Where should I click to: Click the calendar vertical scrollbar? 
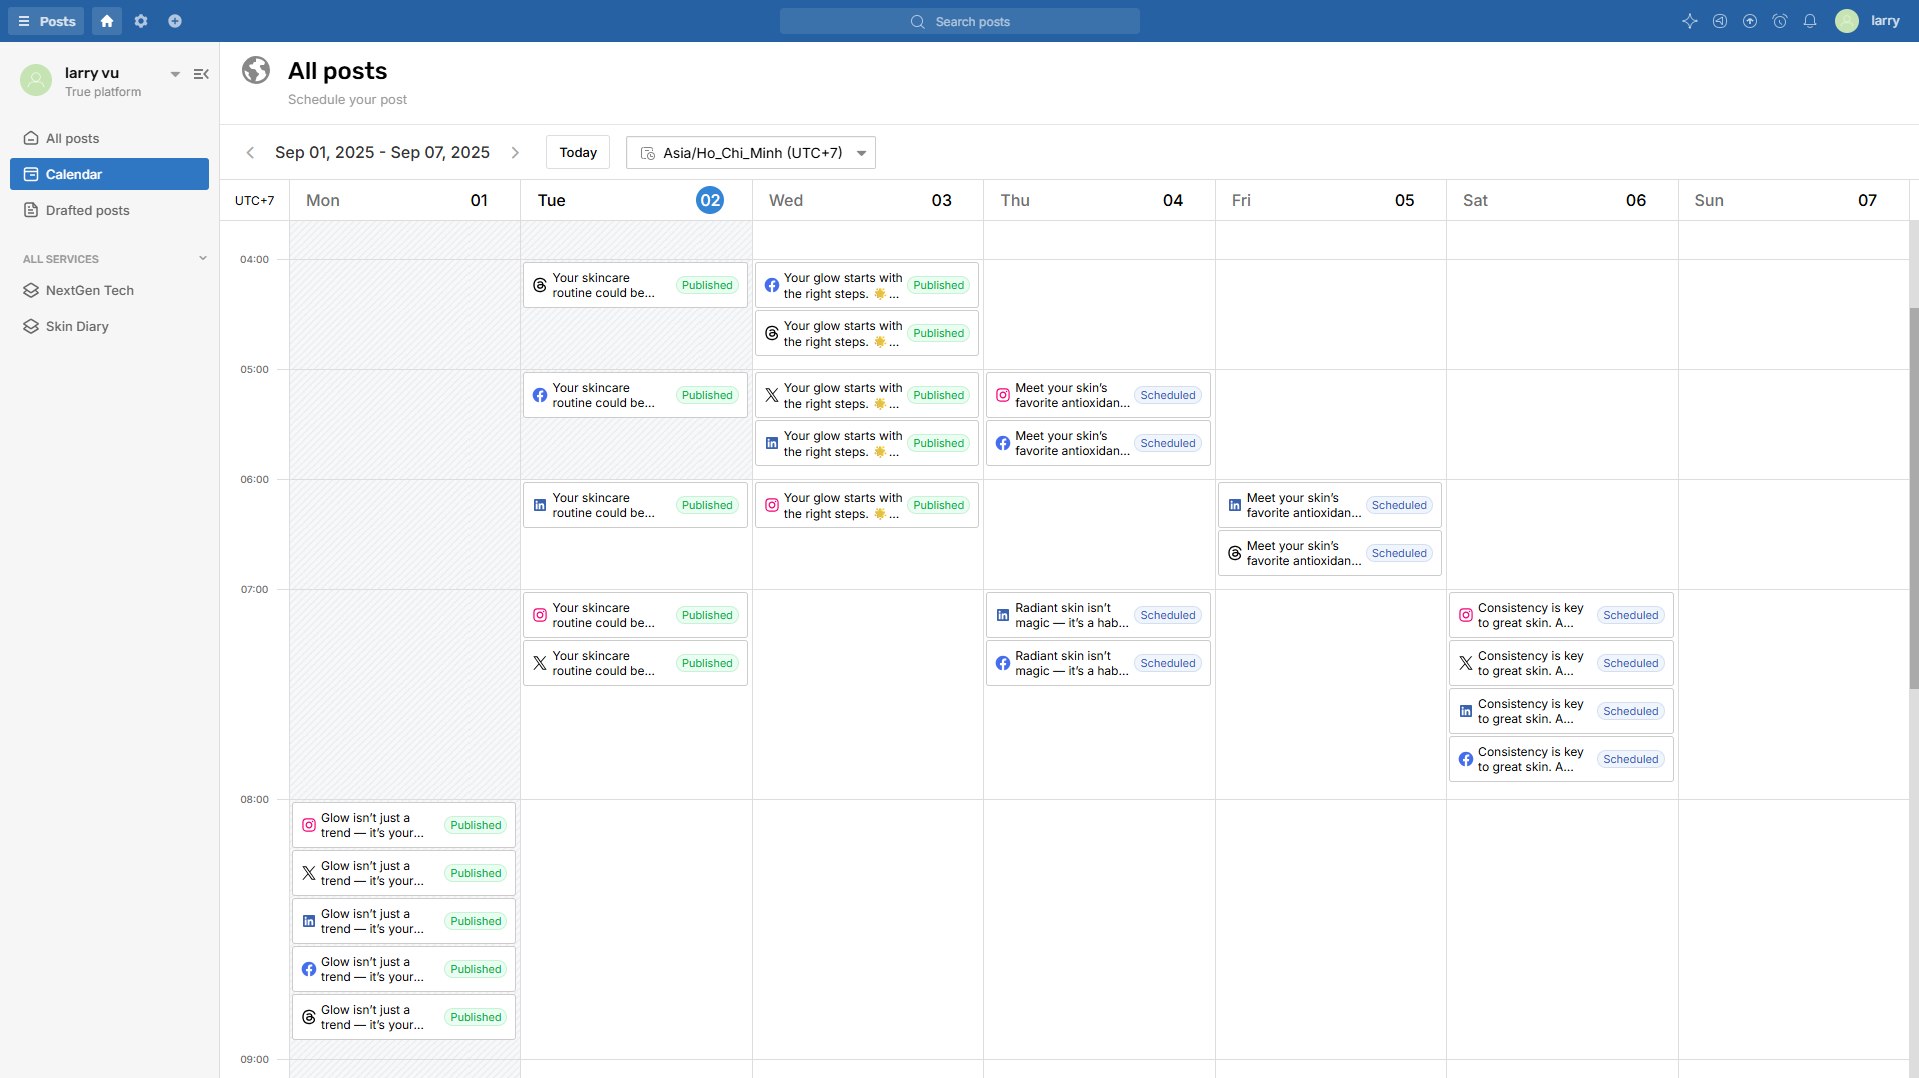[x=1913, y=500]
